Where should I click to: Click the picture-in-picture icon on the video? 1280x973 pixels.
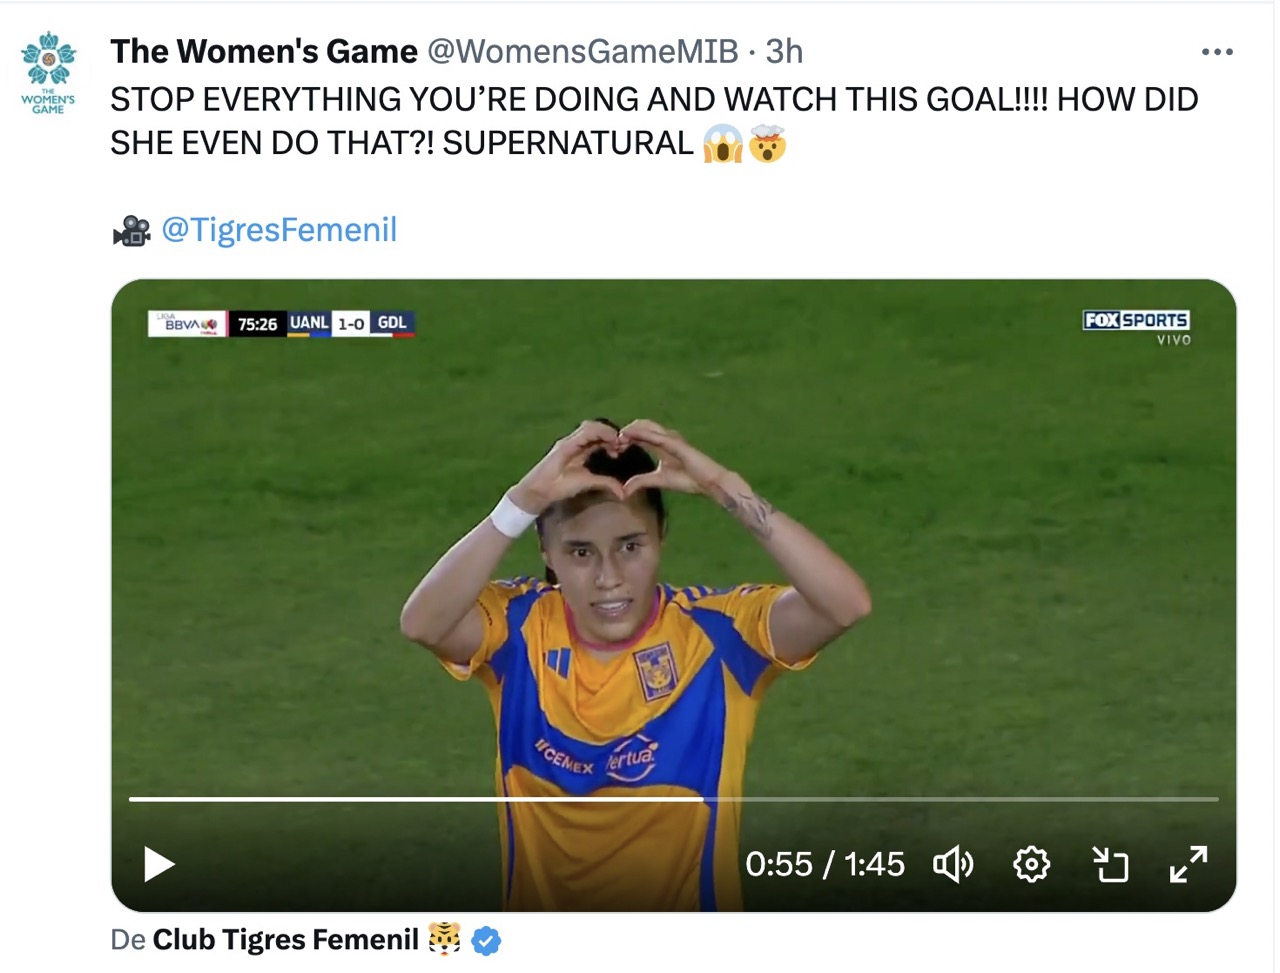pos(1110,864)
